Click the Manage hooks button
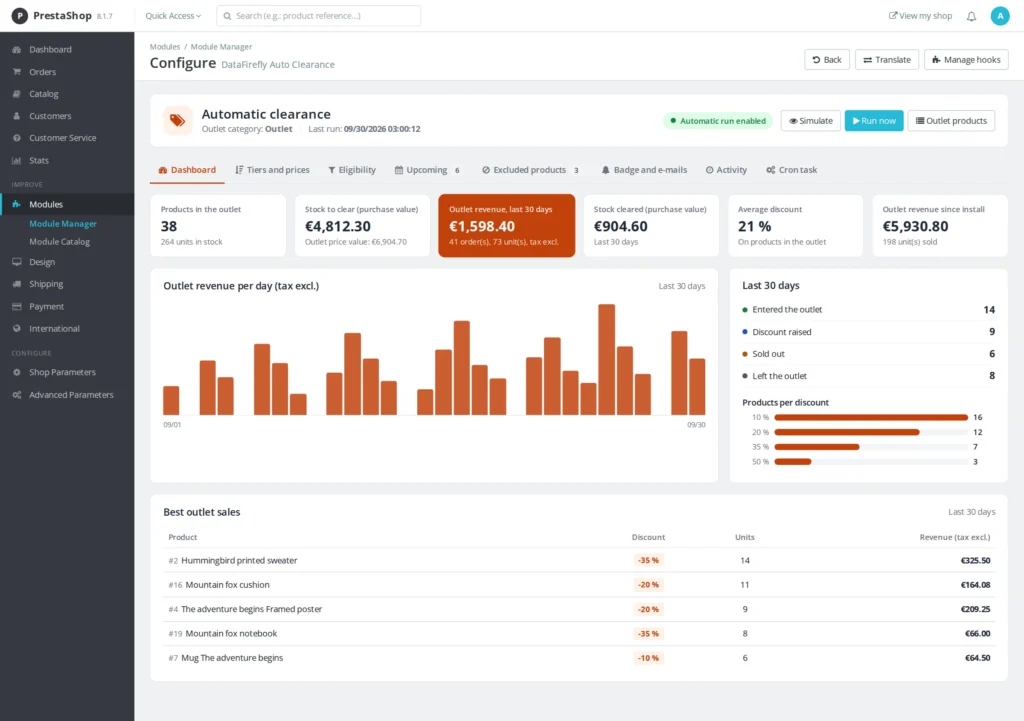 point(966,59)
